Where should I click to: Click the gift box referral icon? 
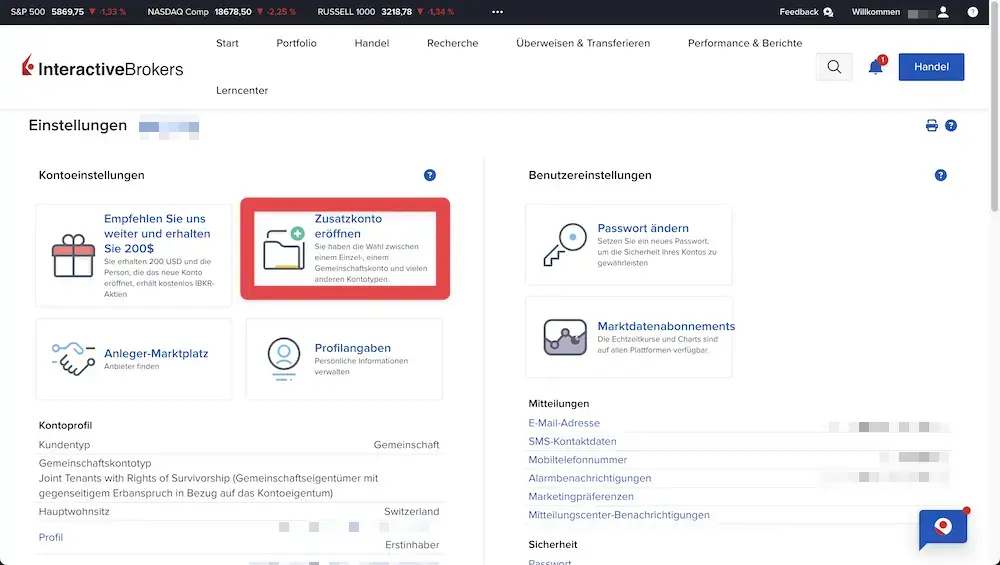(x=73, y=256)
